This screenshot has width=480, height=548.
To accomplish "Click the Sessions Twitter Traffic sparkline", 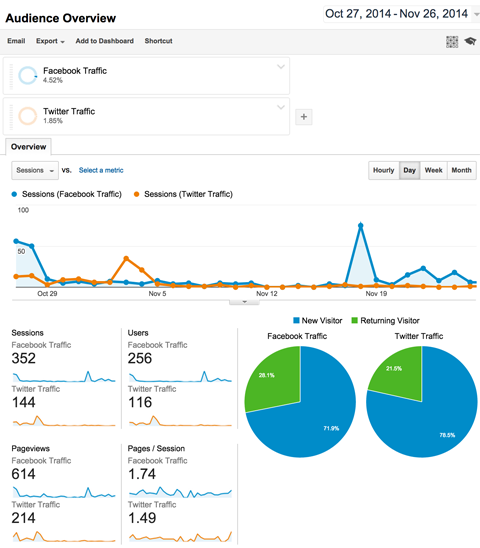I will click(x=64, y=421).
